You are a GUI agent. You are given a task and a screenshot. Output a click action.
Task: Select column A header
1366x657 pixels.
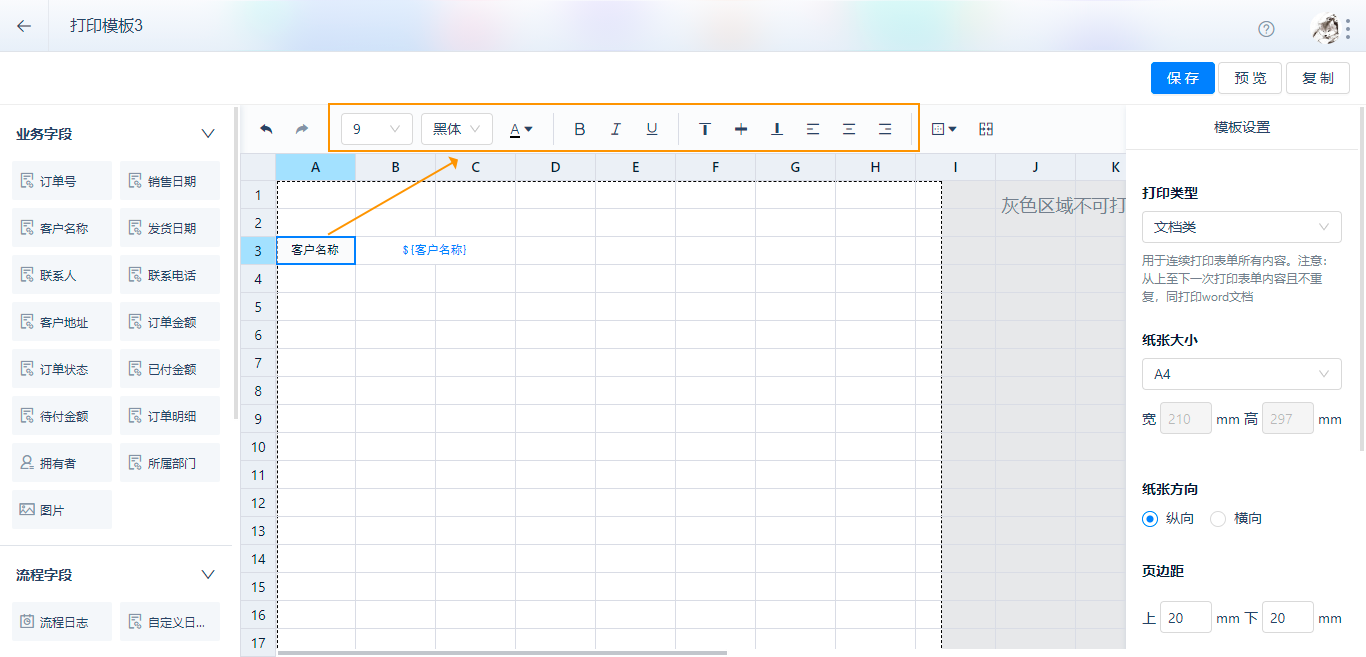pyautogui.click(x=316, y=167)
